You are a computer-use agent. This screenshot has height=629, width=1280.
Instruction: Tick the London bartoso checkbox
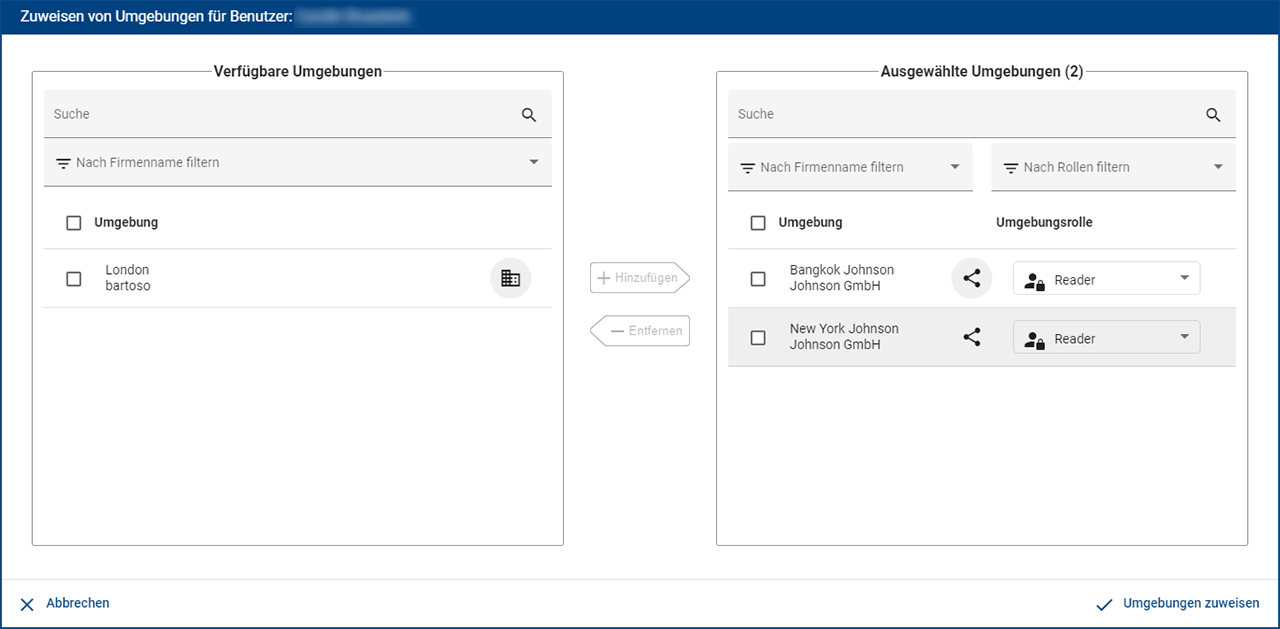coord(73,279)
